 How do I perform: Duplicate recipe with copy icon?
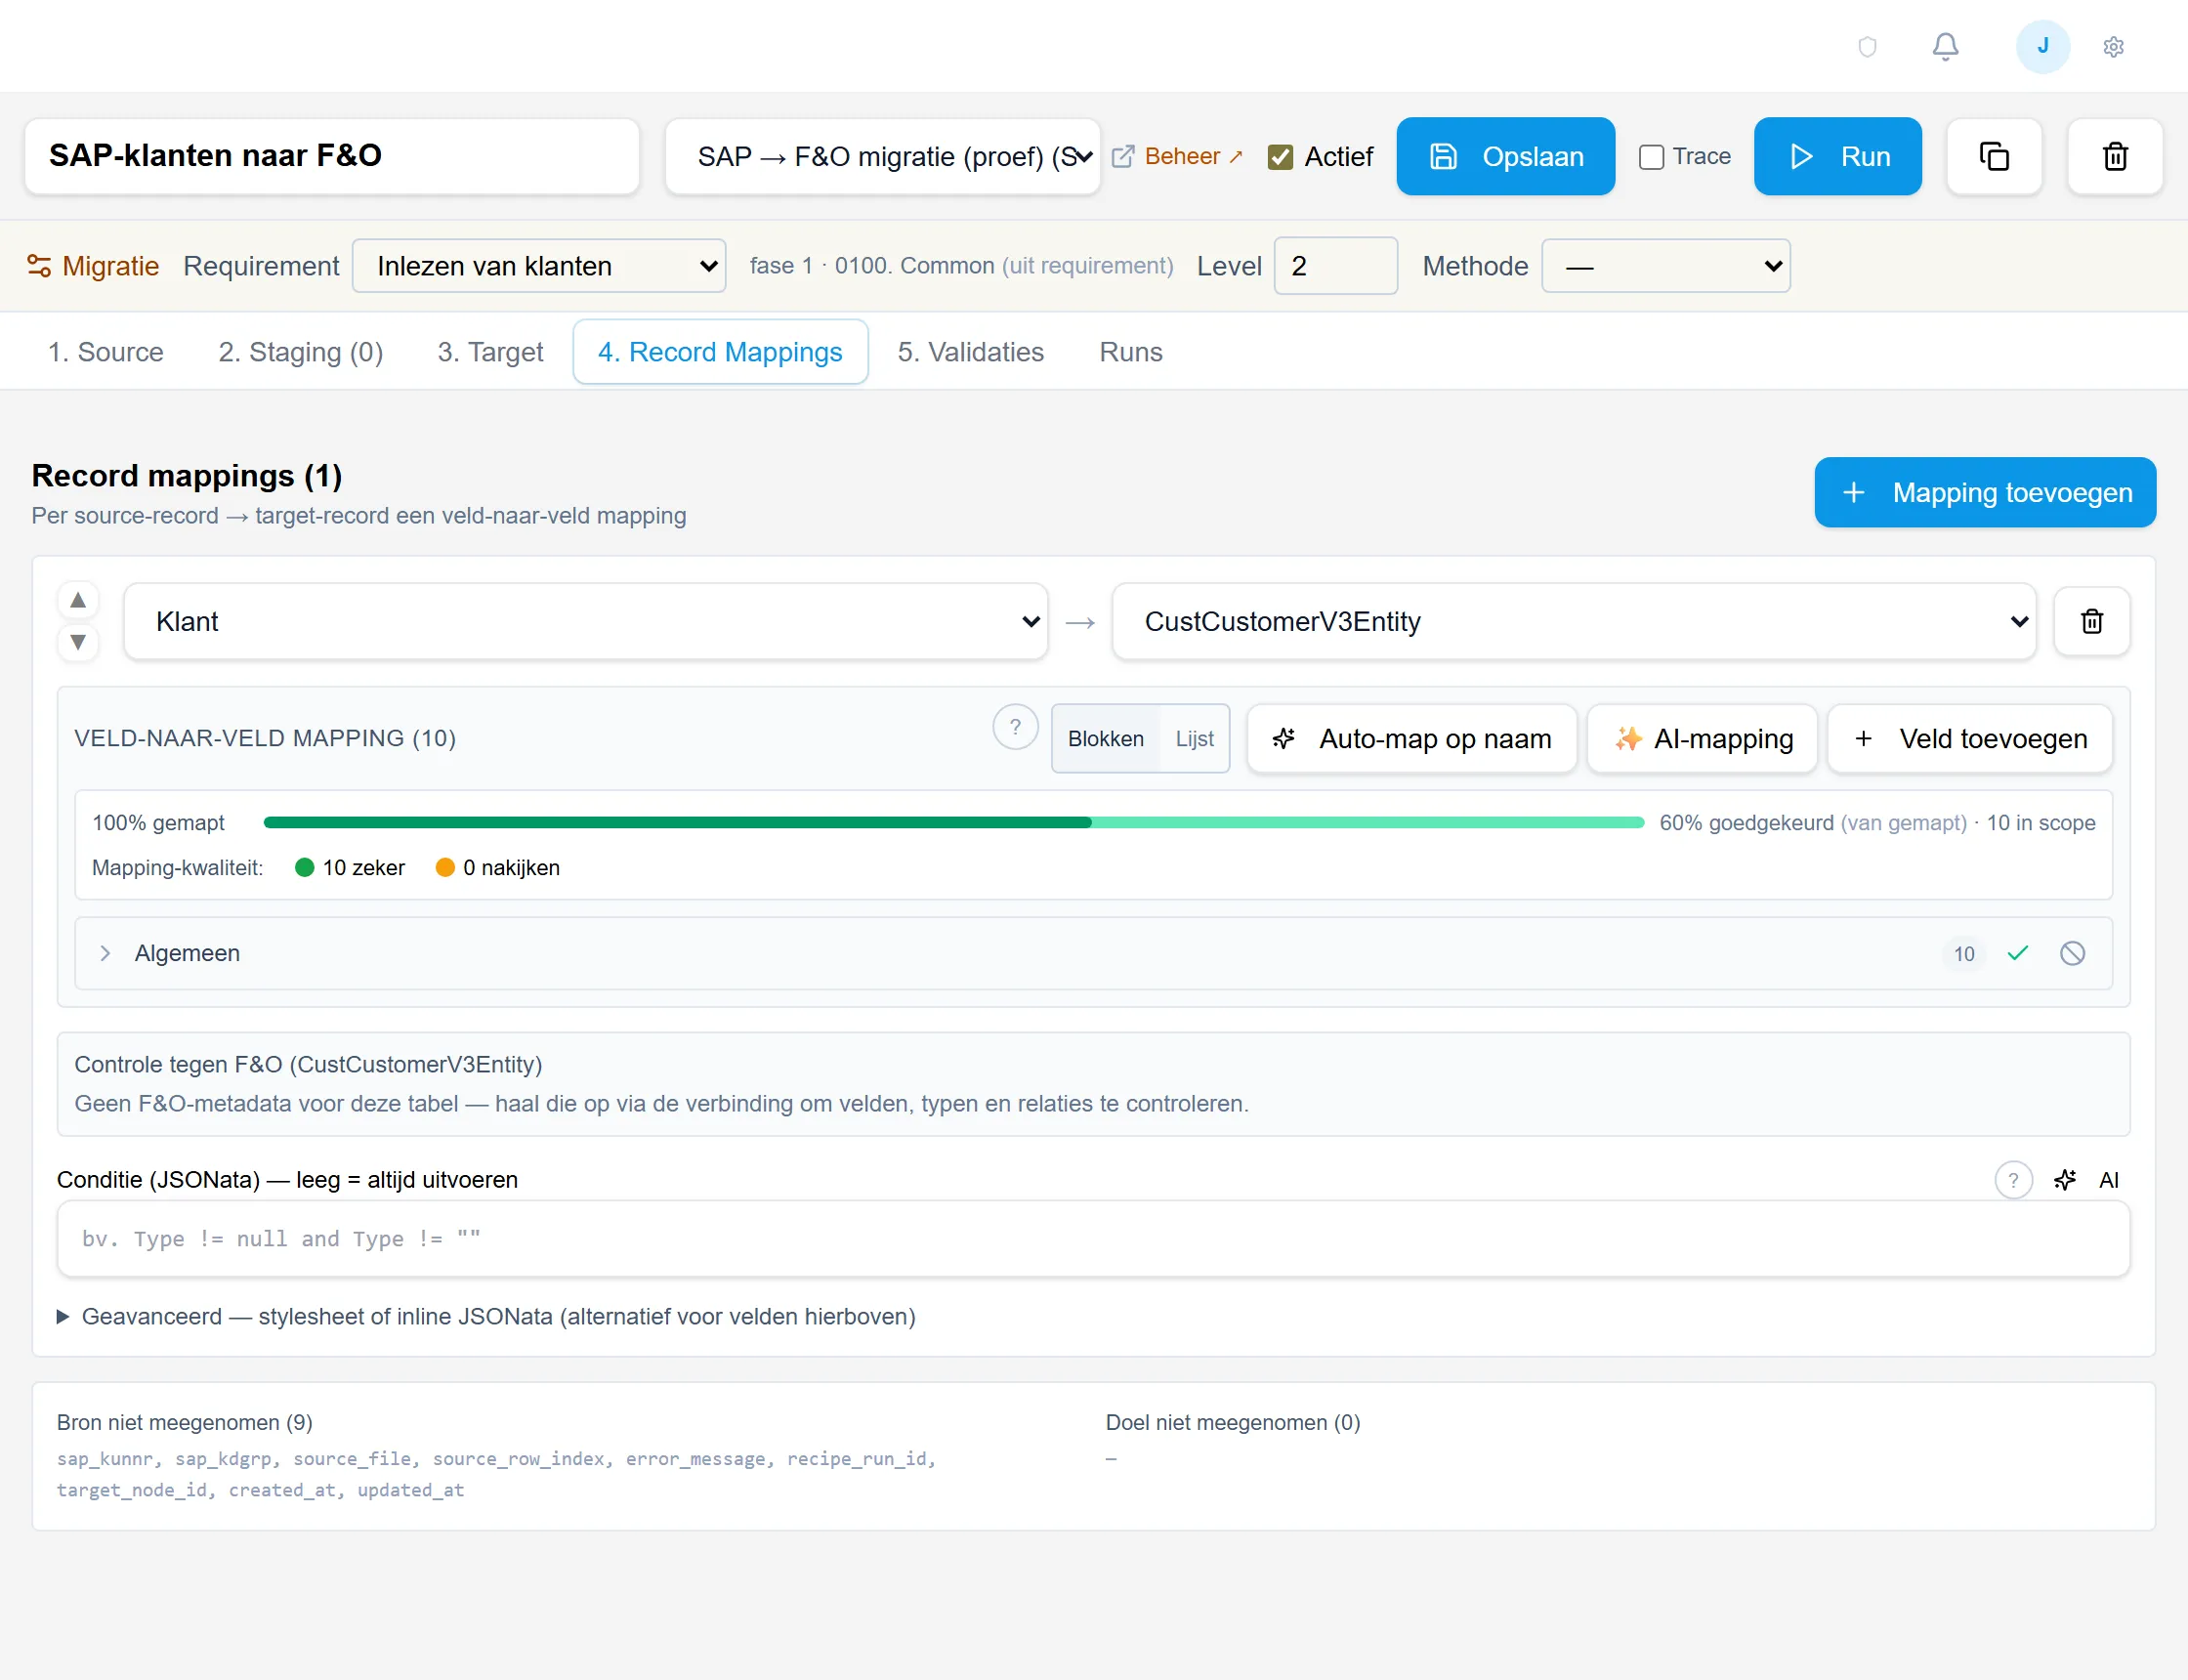coord(1993,156)
